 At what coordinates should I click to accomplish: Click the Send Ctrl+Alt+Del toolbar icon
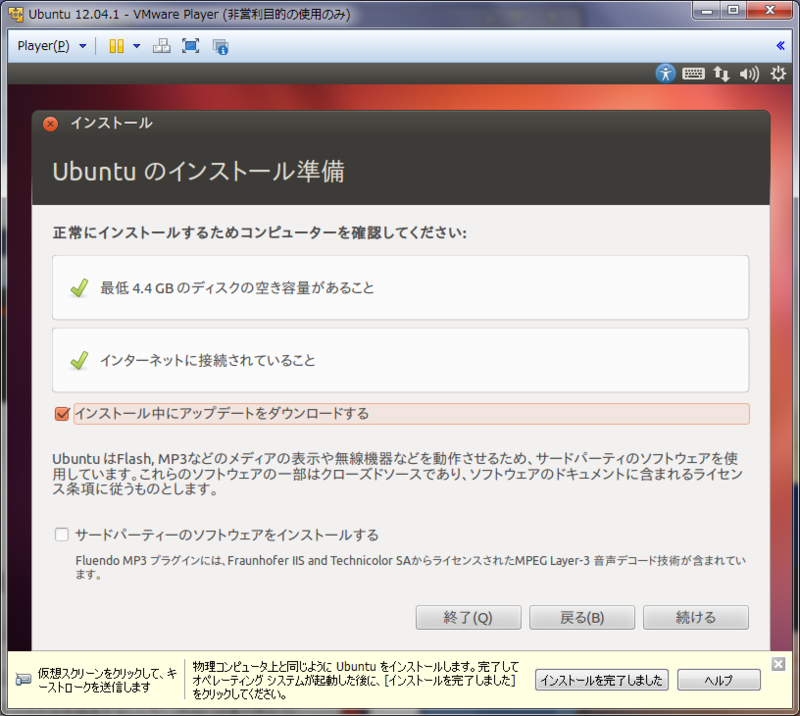point(161,45)
